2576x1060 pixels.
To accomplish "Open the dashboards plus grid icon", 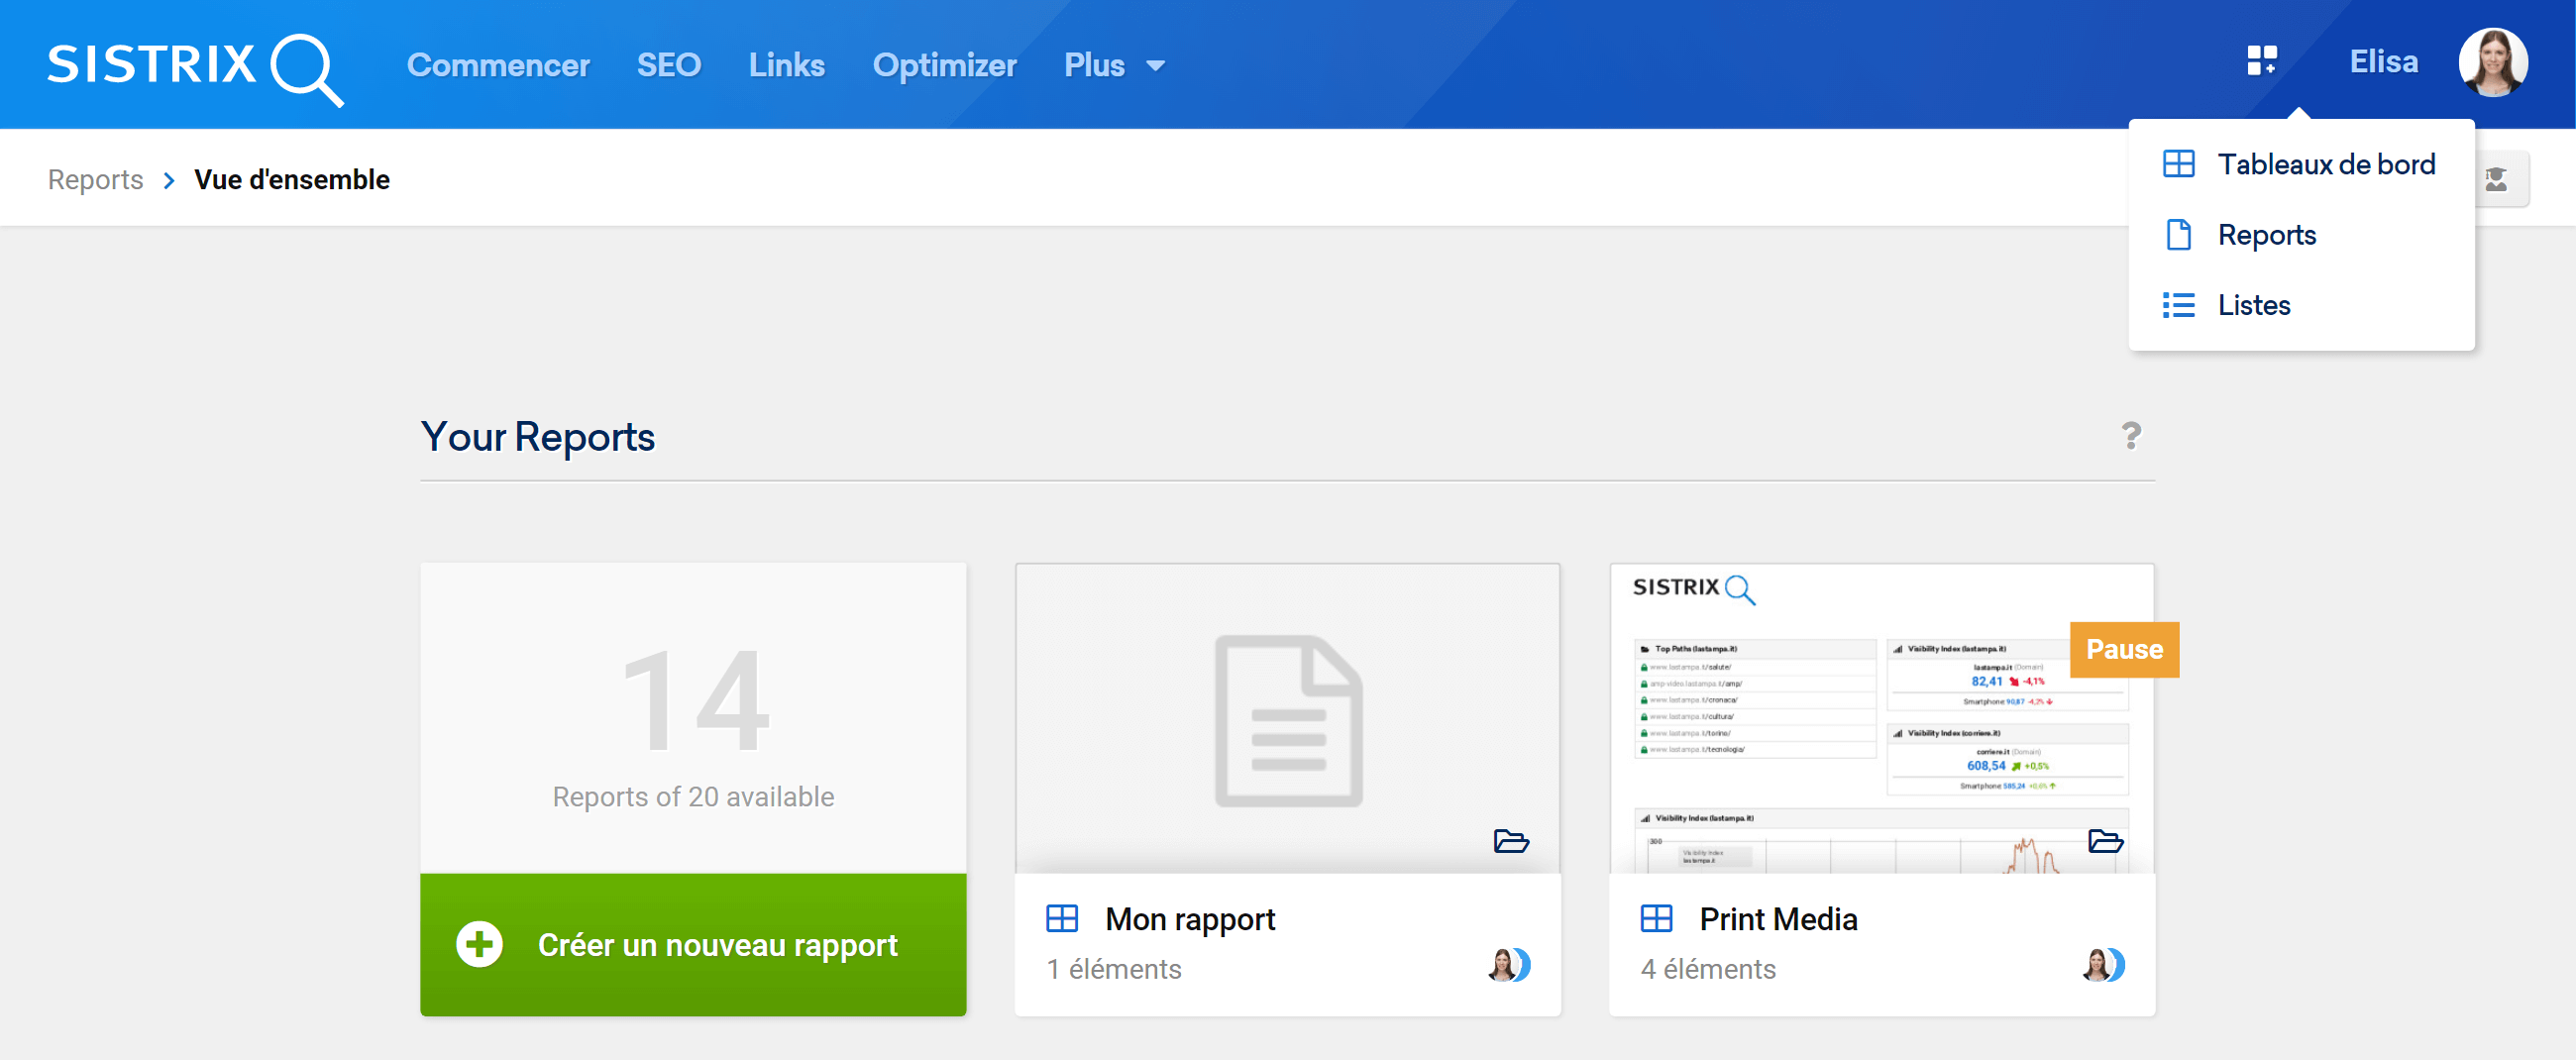I will pyautogui.click(x=2262, y=61).
